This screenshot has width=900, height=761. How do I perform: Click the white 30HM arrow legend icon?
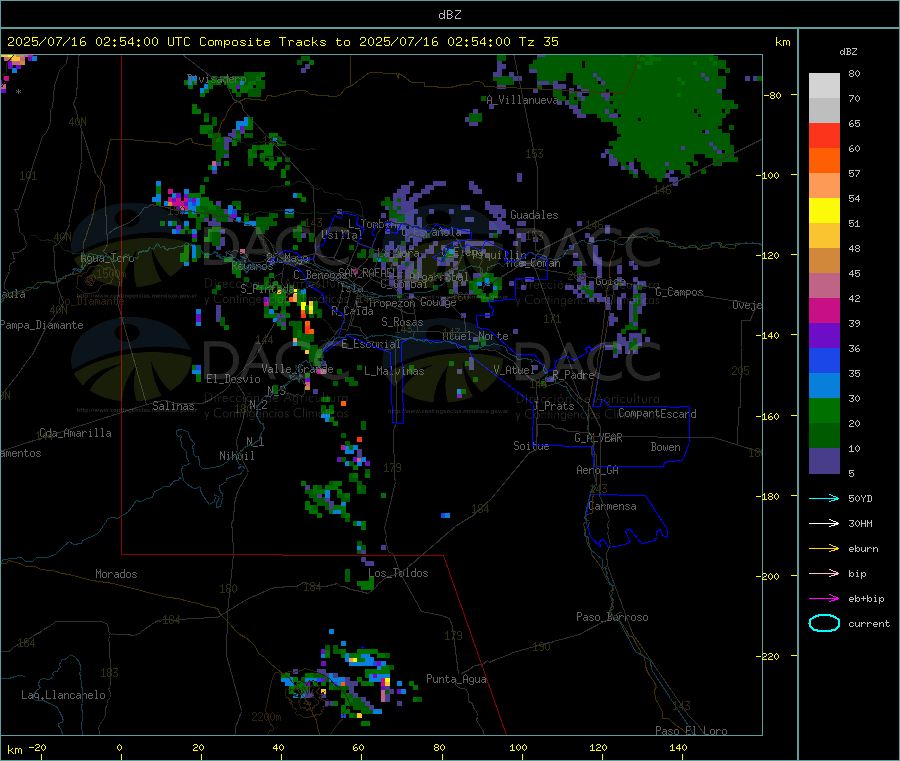pos(824,523)
